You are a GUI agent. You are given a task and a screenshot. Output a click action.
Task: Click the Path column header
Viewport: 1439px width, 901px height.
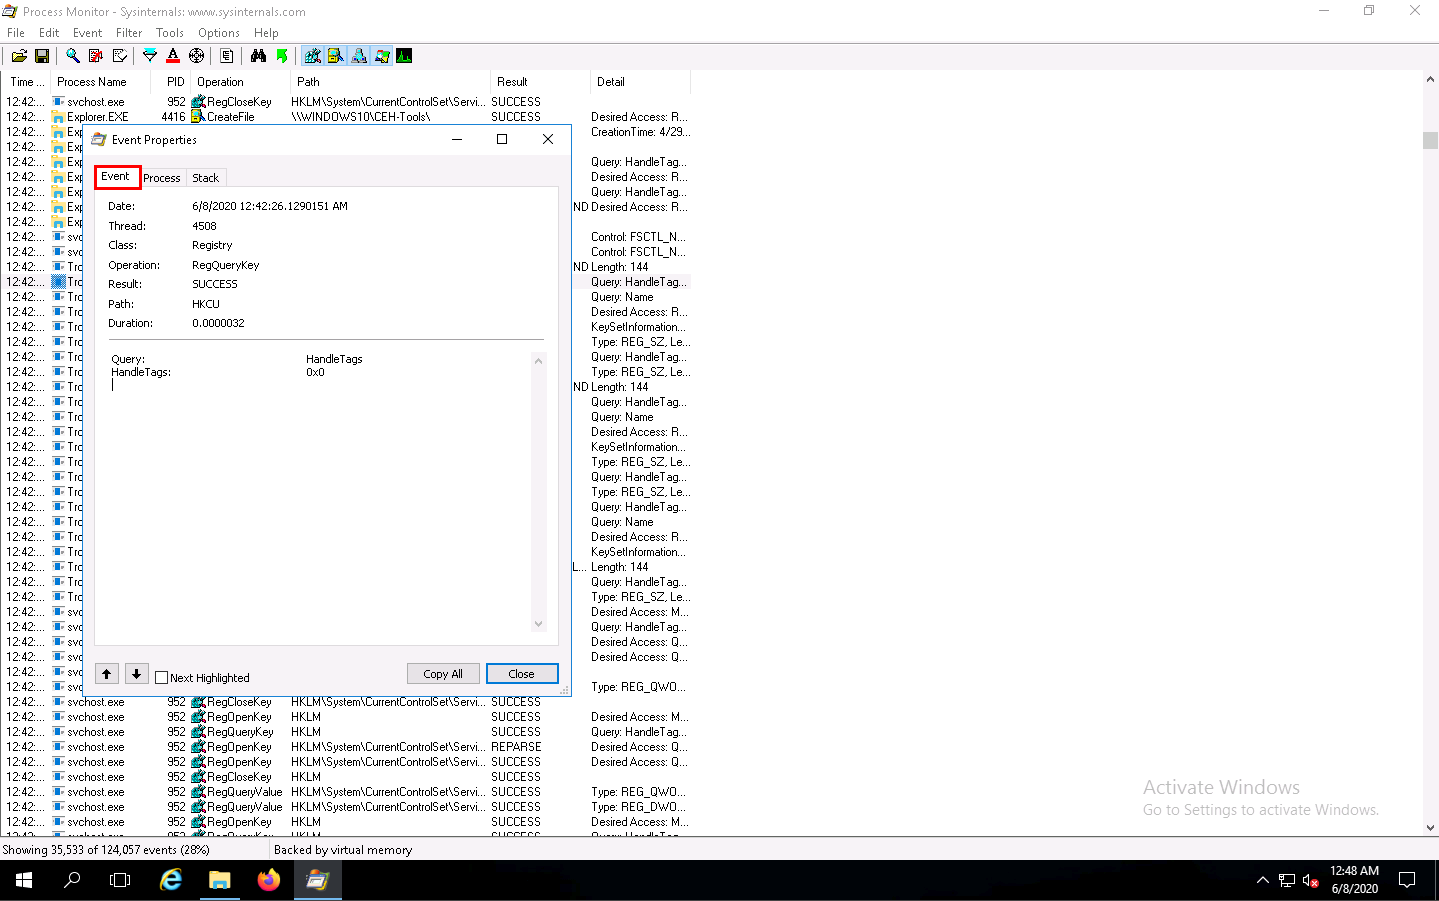click(x=390, y=82)
